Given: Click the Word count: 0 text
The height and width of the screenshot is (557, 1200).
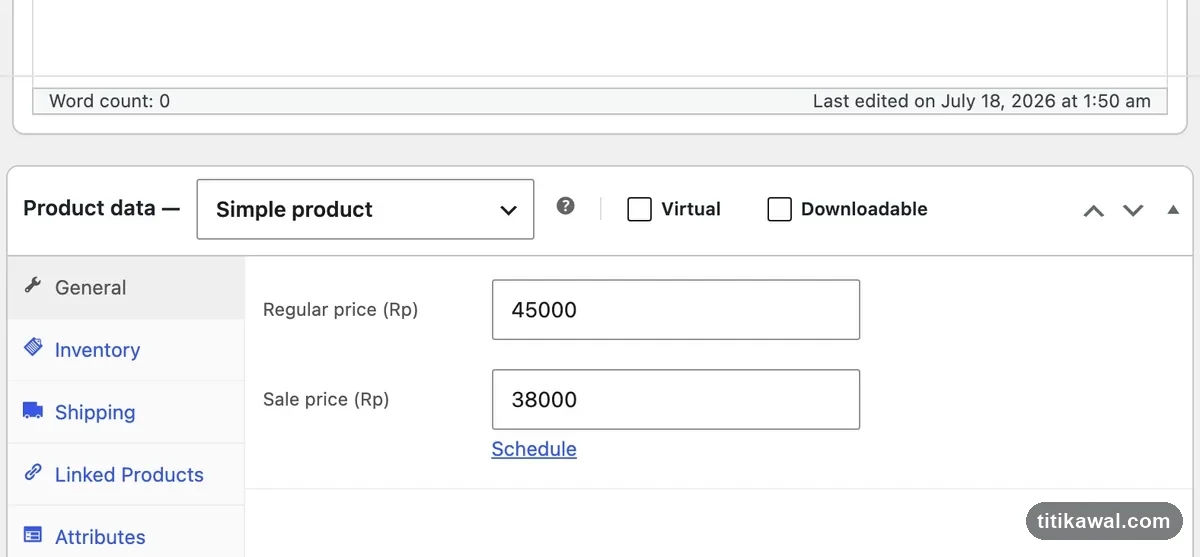Looking at the screenshot, I should pyautogui.click(x=109, y=101).
